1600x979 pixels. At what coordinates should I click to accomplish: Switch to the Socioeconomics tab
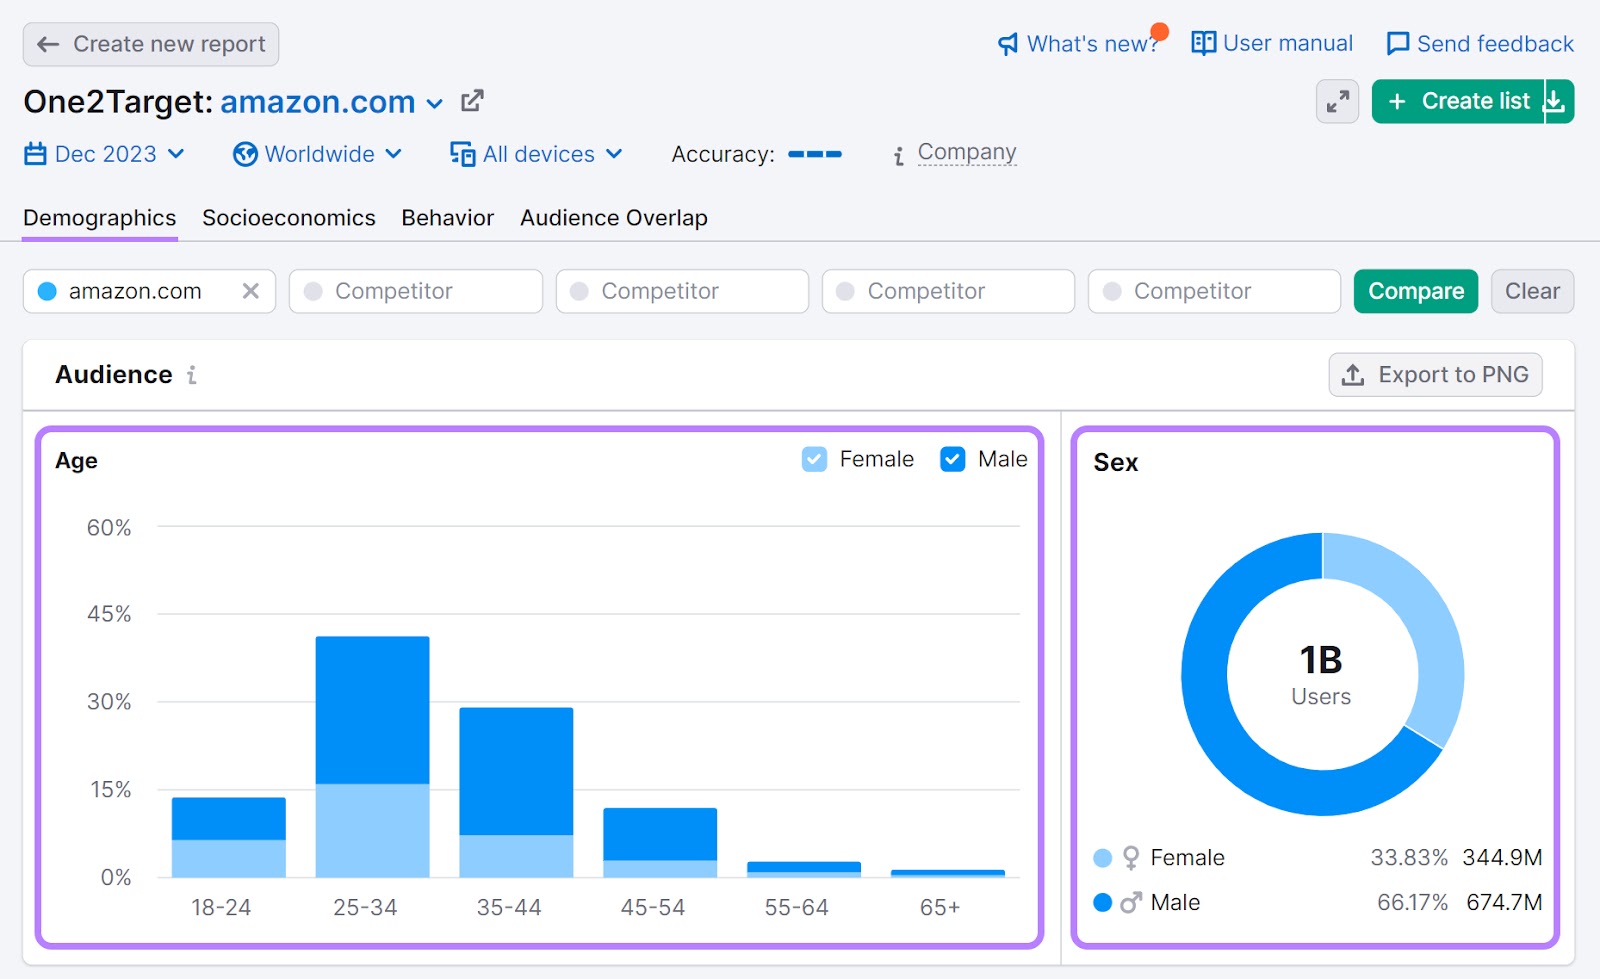click(289, 218)
